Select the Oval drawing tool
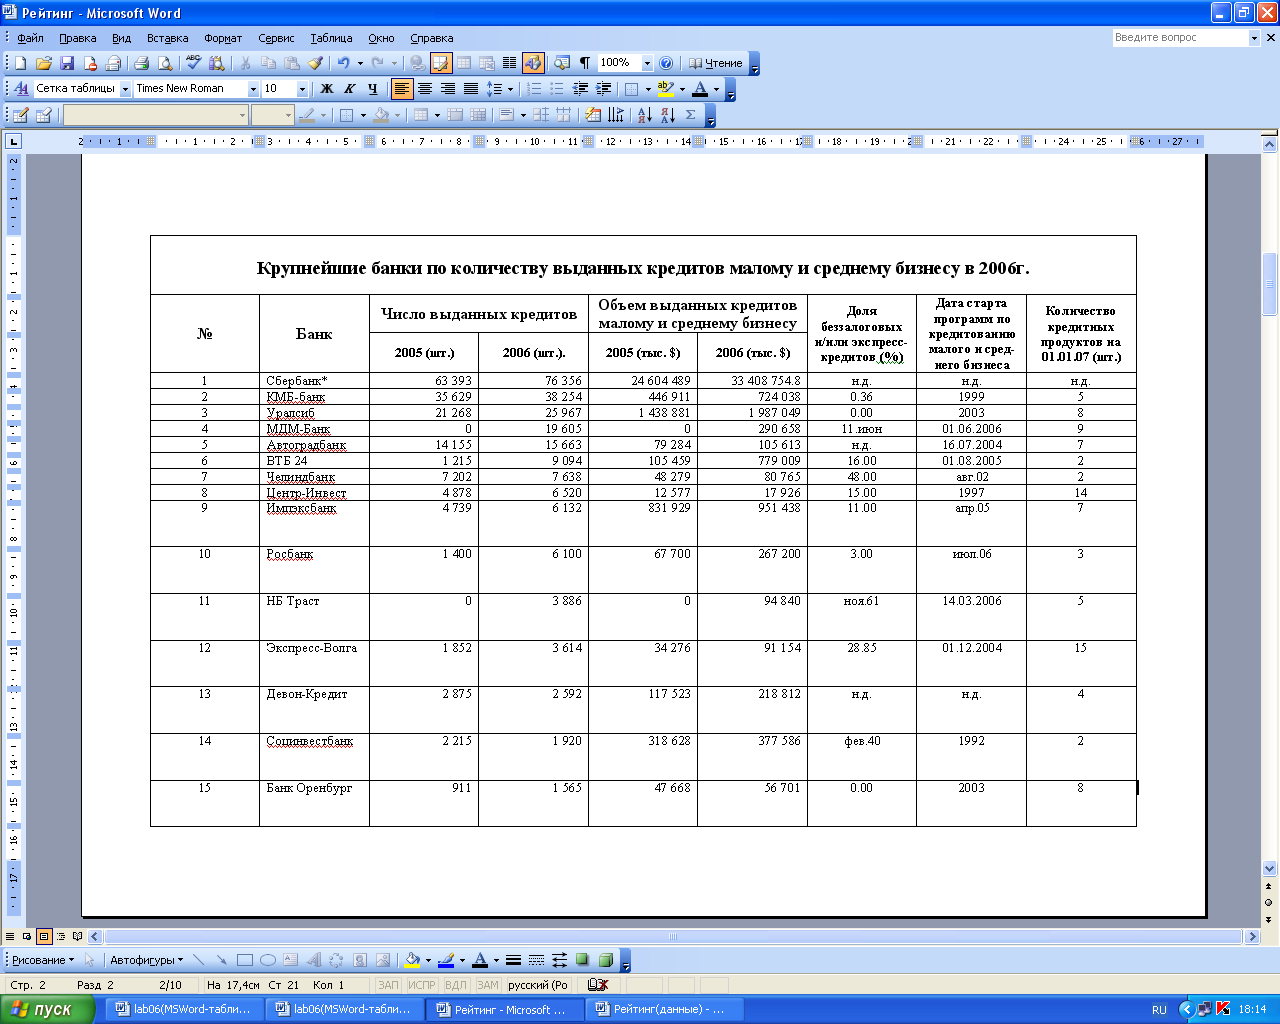 click(x=268, y=960)
